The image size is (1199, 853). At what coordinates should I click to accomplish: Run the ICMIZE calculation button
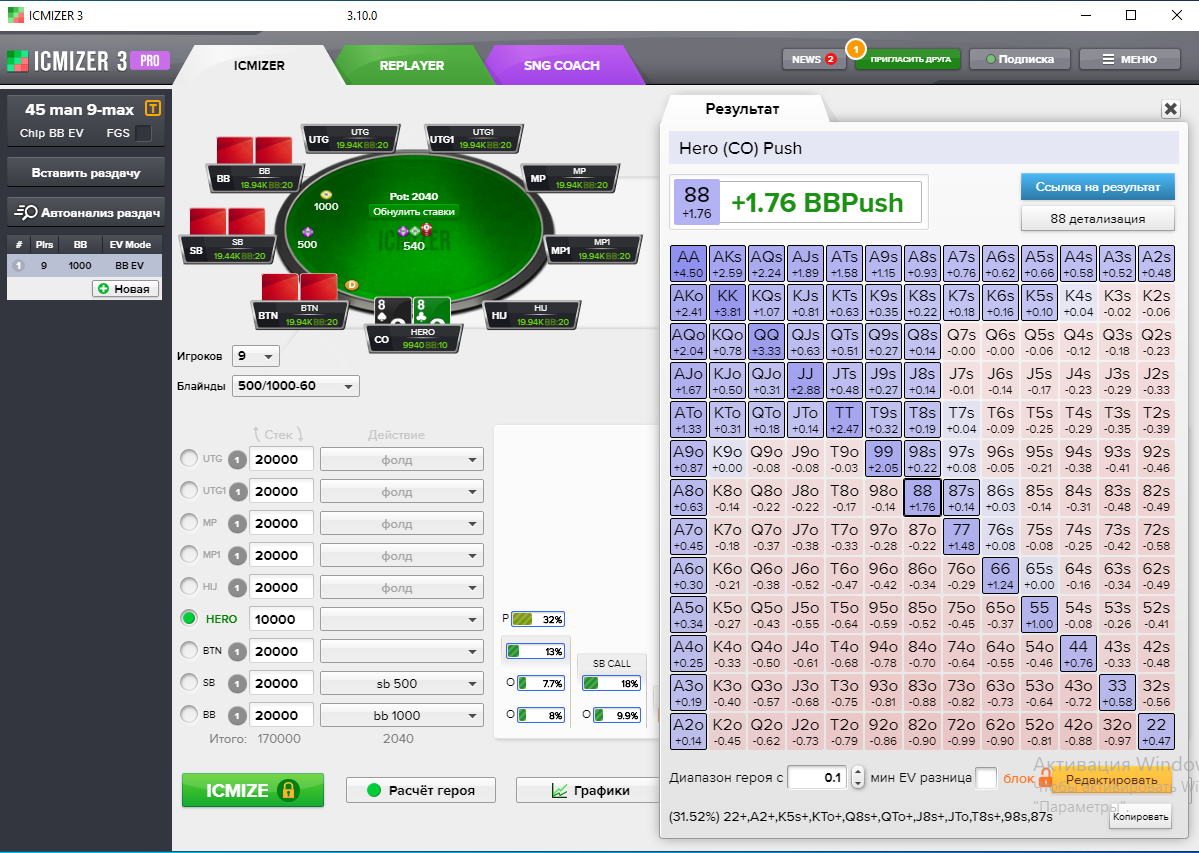pyautogui.click(x=252, y=790)
